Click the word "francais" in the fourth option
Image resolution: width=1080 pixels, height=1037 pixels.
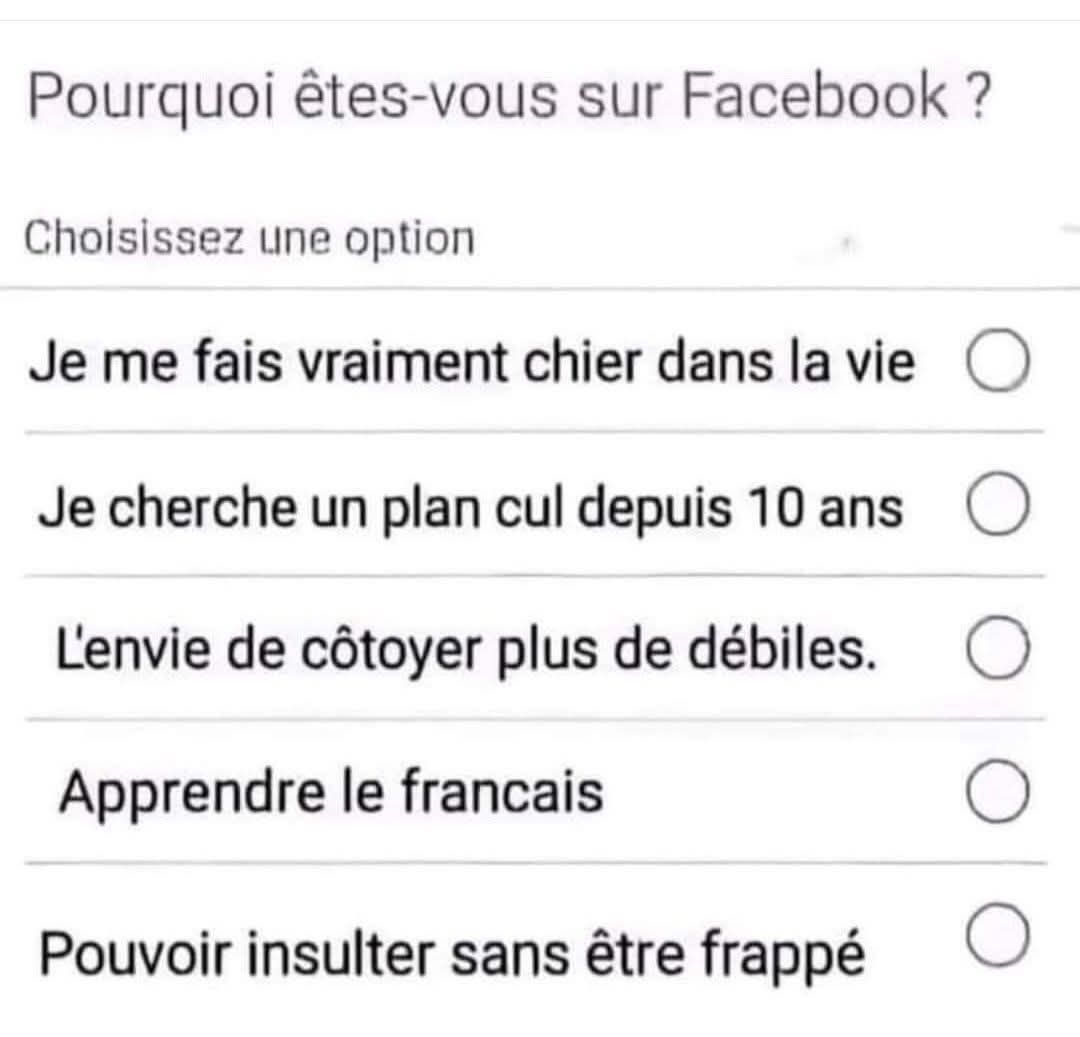click(503, 794)
